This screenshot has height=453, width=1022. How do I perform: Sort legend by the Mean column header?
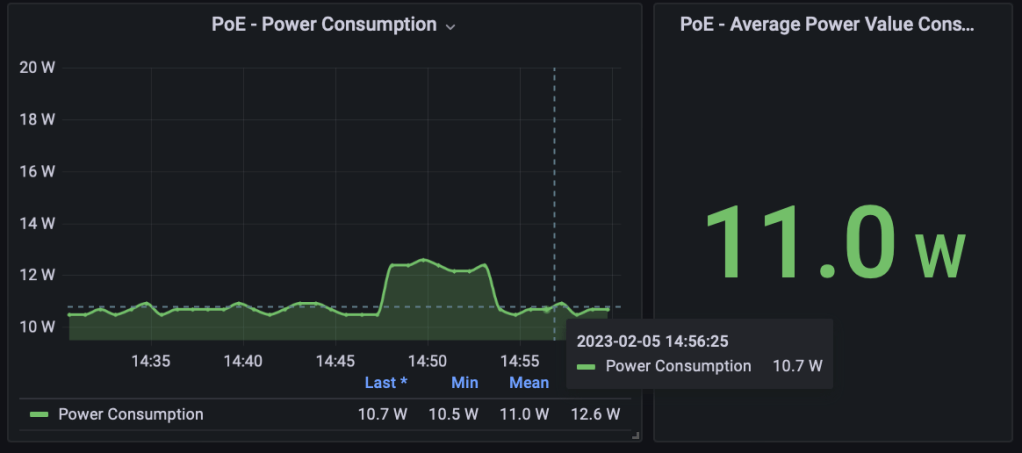pos(528,383)
